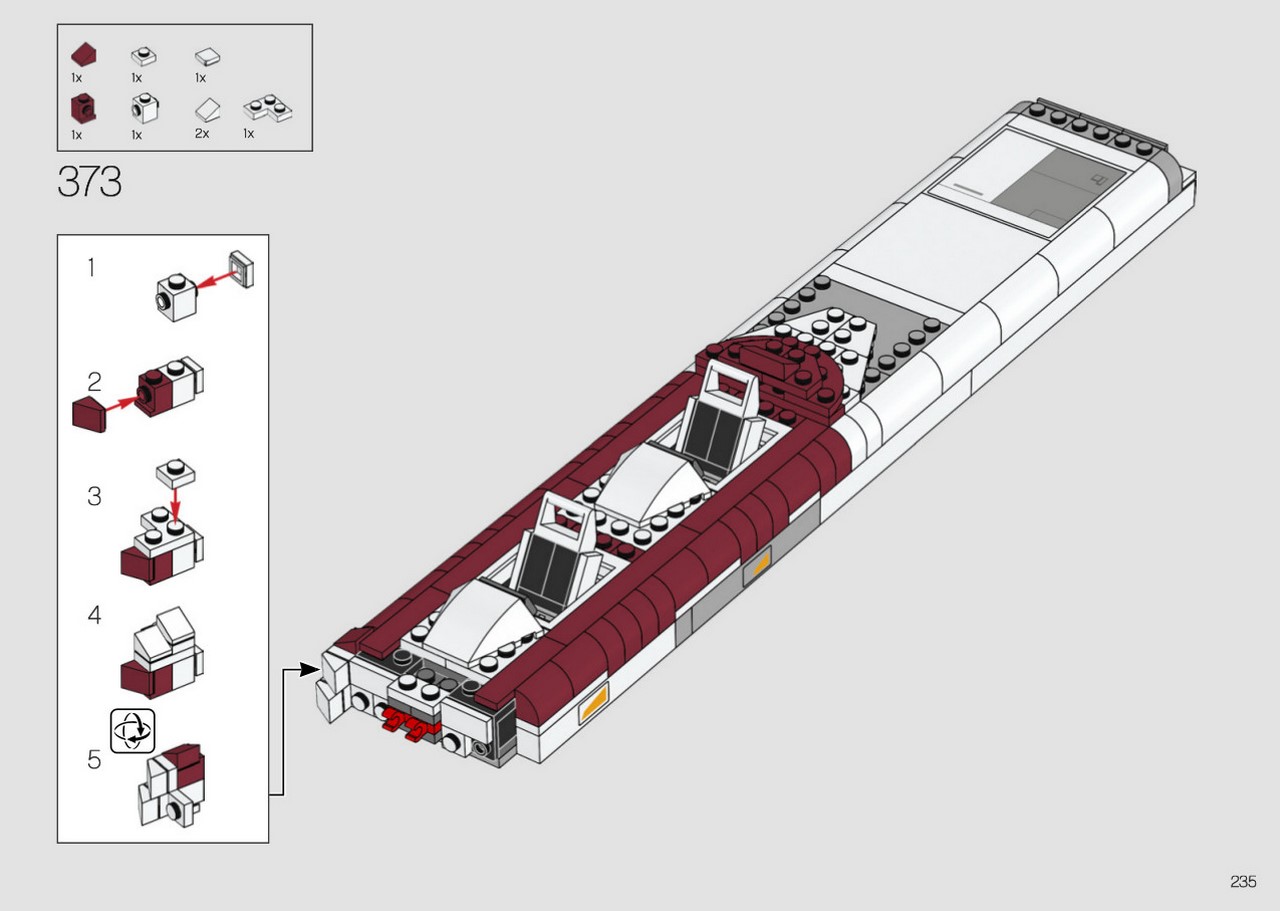Viewport: 1280px width, 911px height.
Task: Click sub-step number "2"
Action: click(94, 381)
